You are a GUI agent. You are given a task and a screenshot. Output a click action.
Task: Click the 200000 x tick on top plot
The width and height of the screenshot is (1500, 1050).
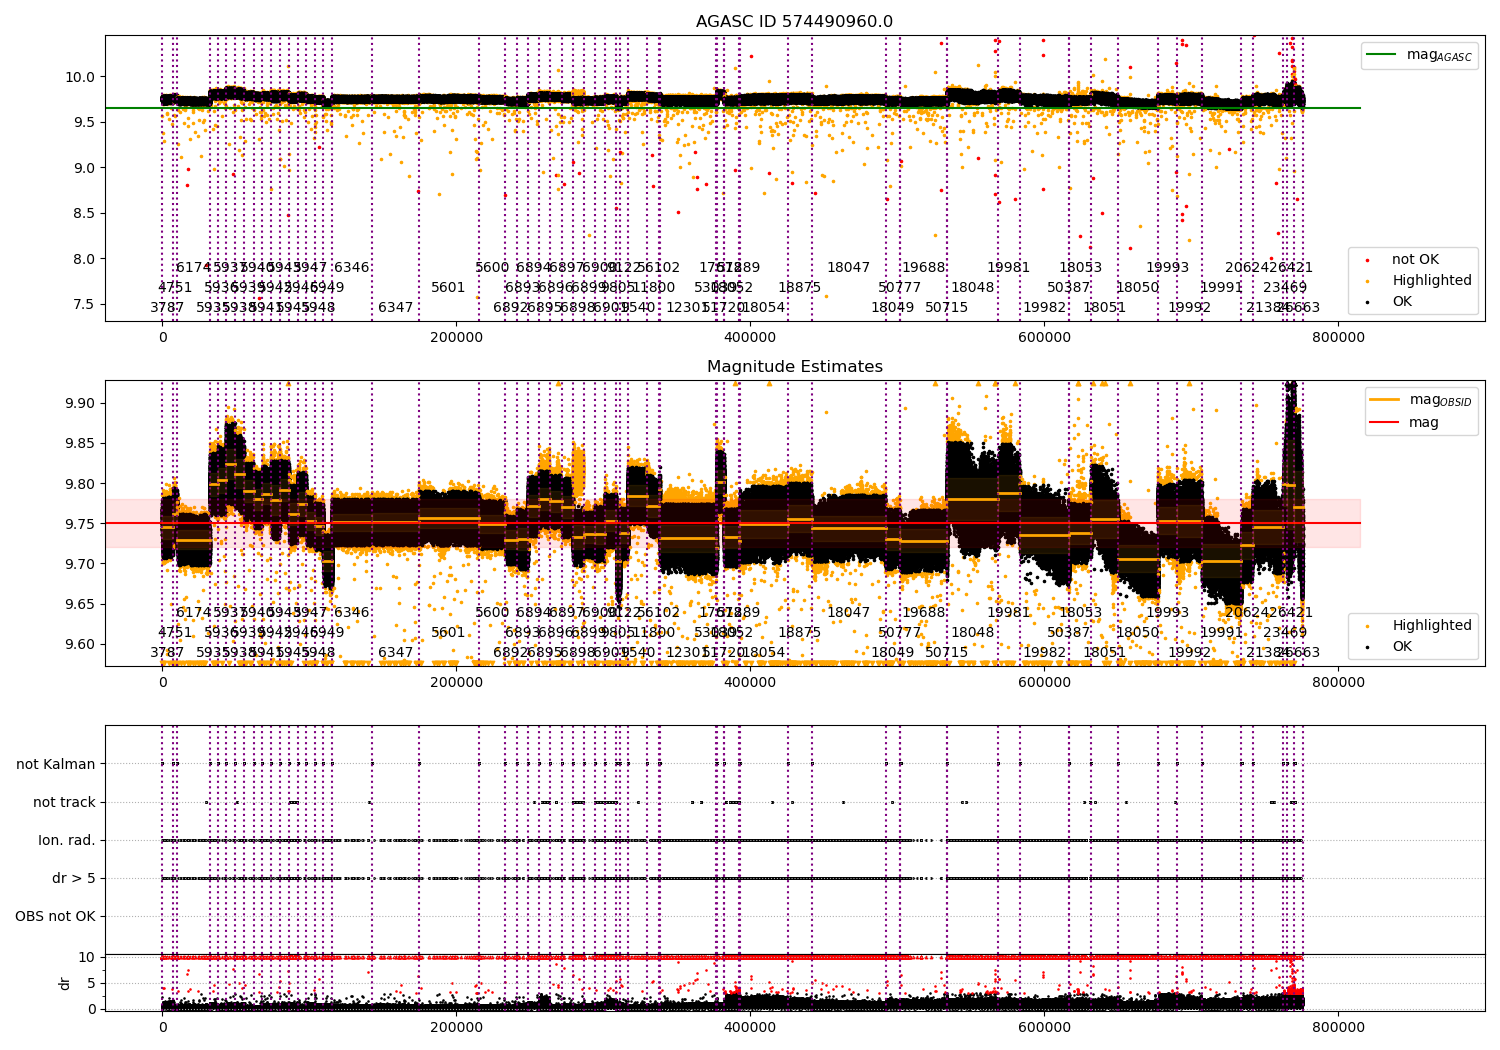[456, 339]
